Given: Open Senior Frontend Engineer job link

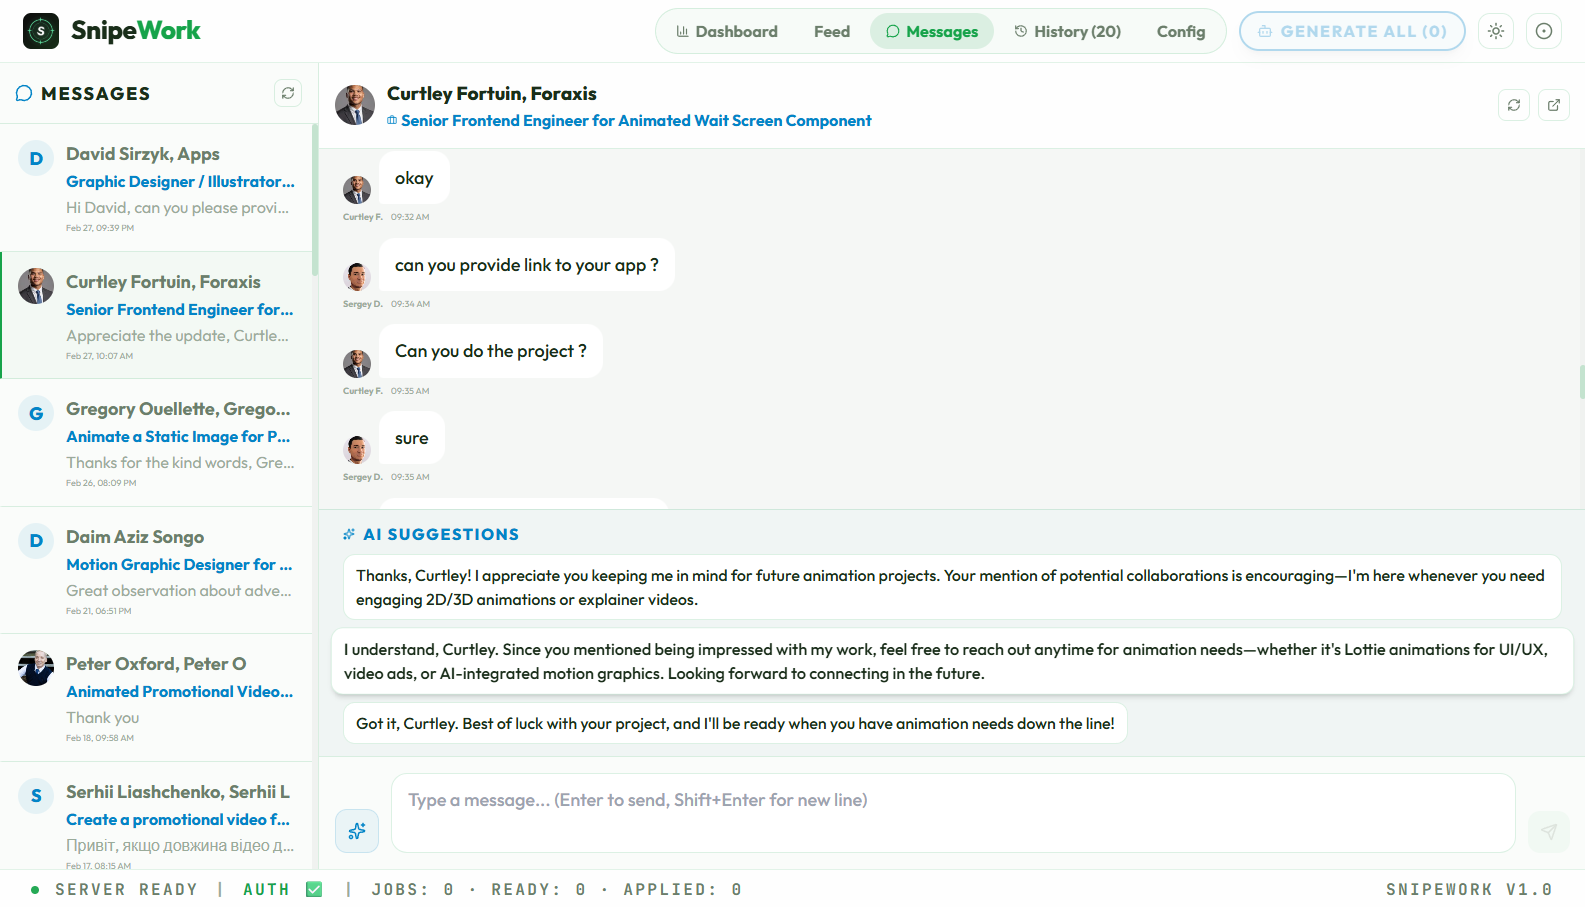Looking at the screenshot, I should click(635, 121).
